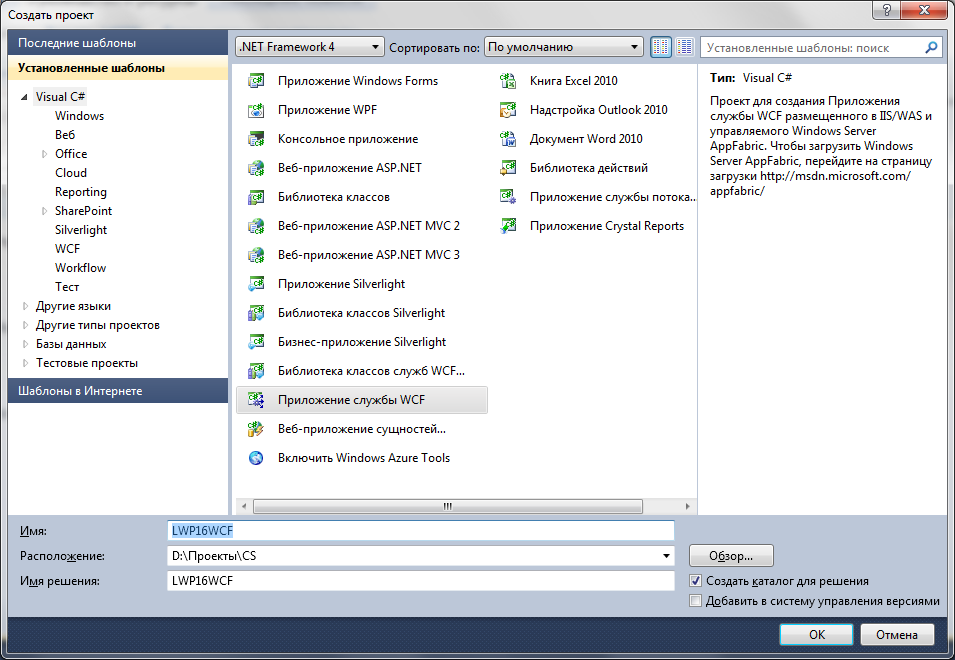Select the WCF category in tree
The image size is (955, 660).
click(x=67, y=249)
